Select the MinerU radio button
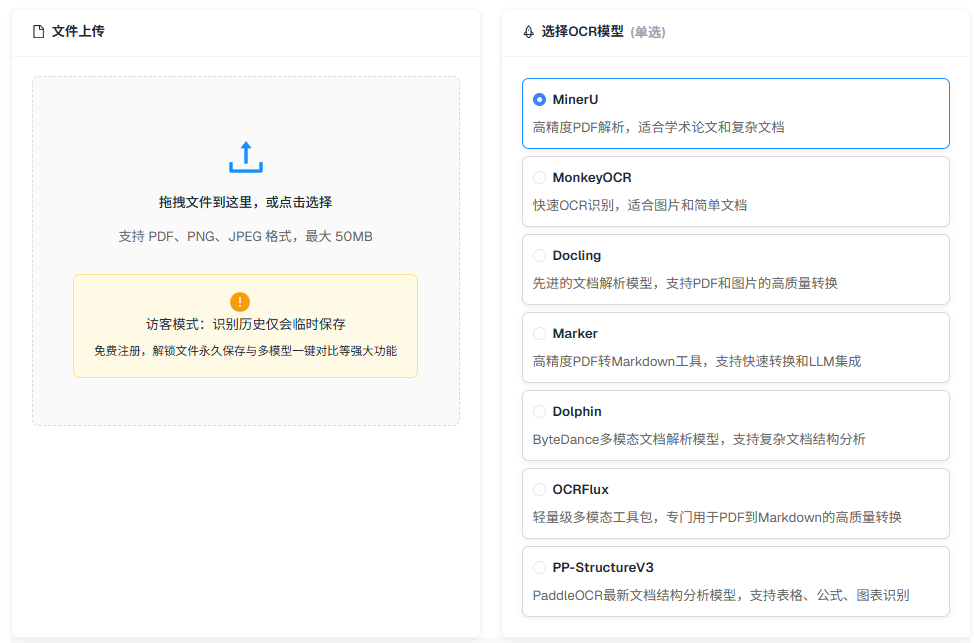974x643 pixels. coord(539,99)
